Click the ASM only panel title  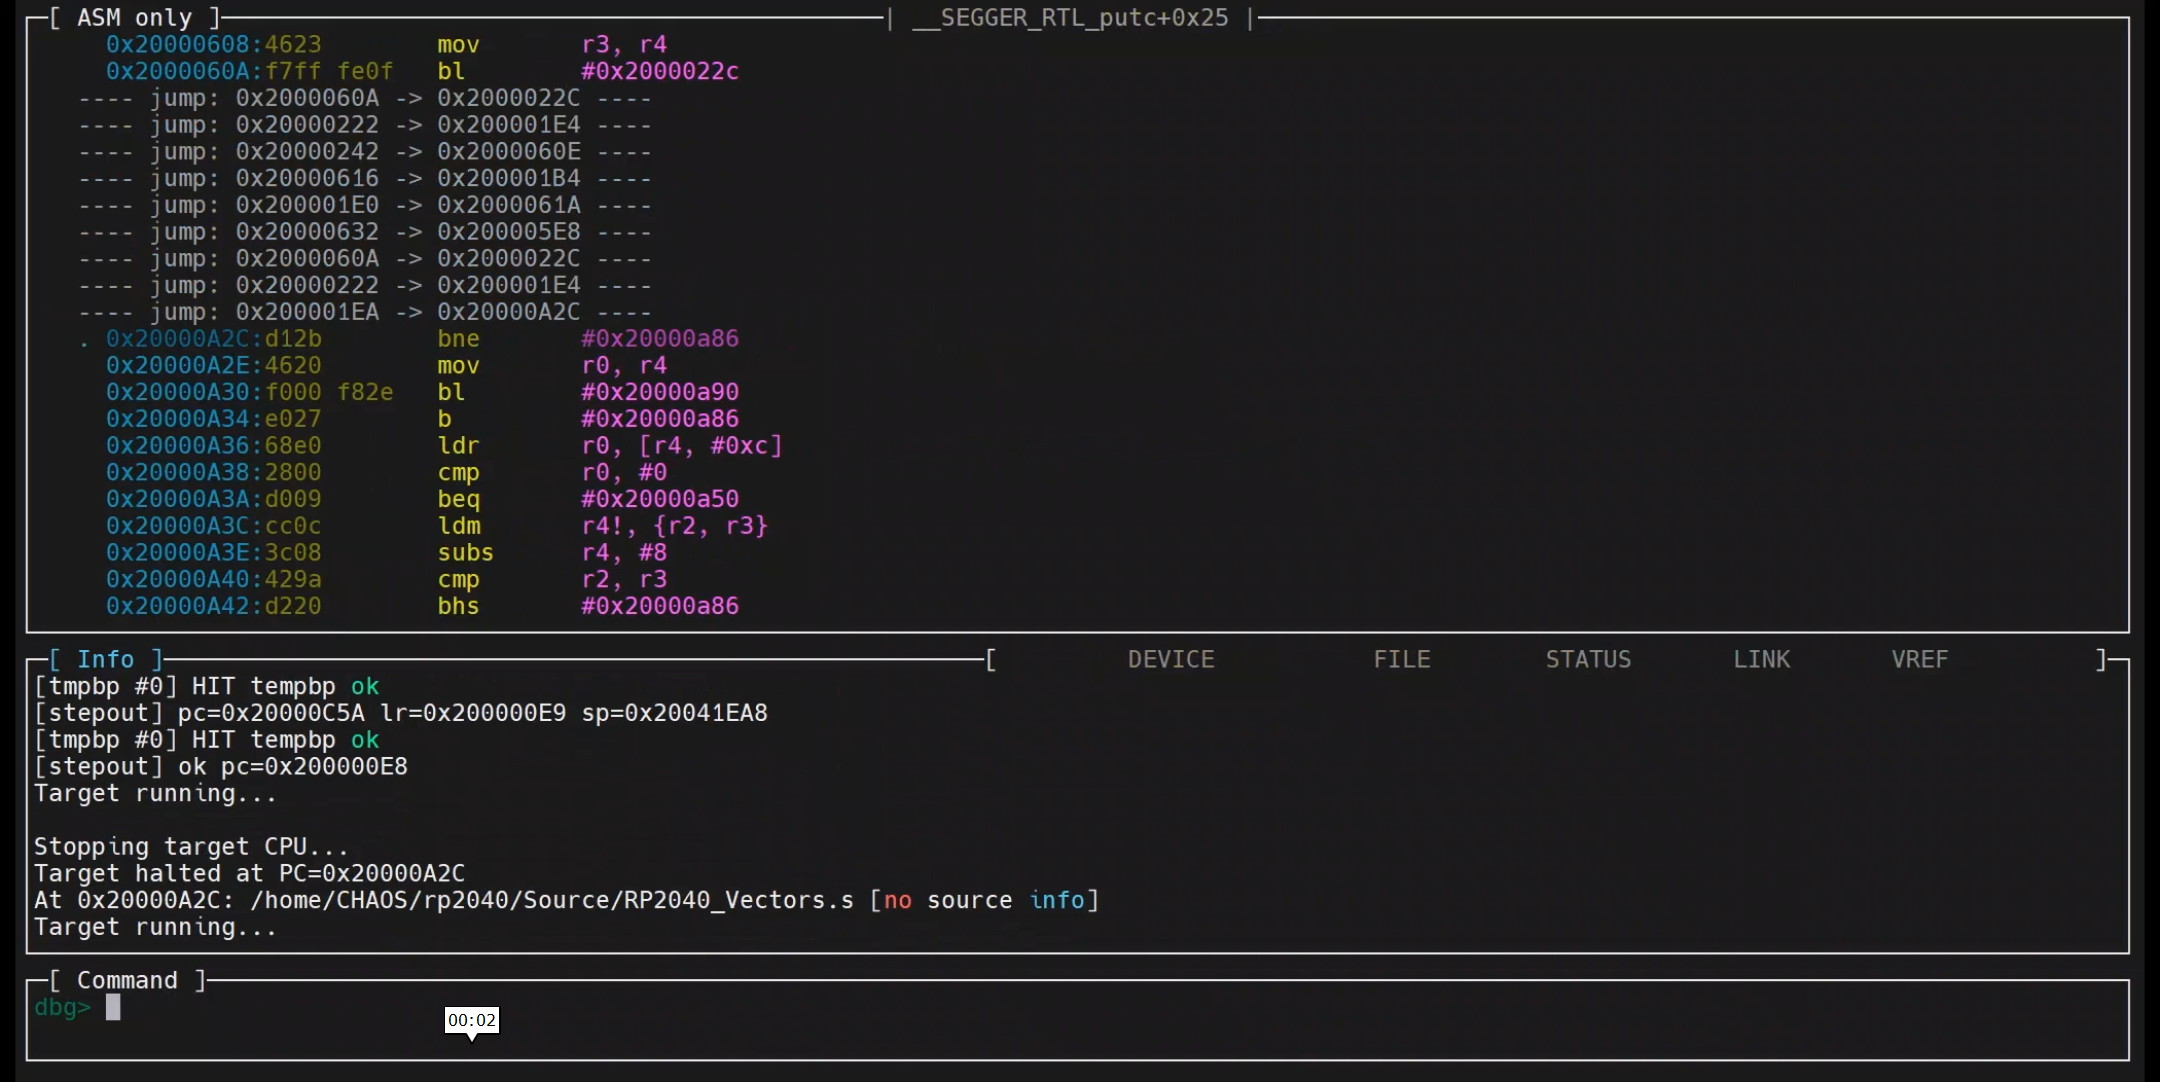pyautogui.click(x=134, y=18)
